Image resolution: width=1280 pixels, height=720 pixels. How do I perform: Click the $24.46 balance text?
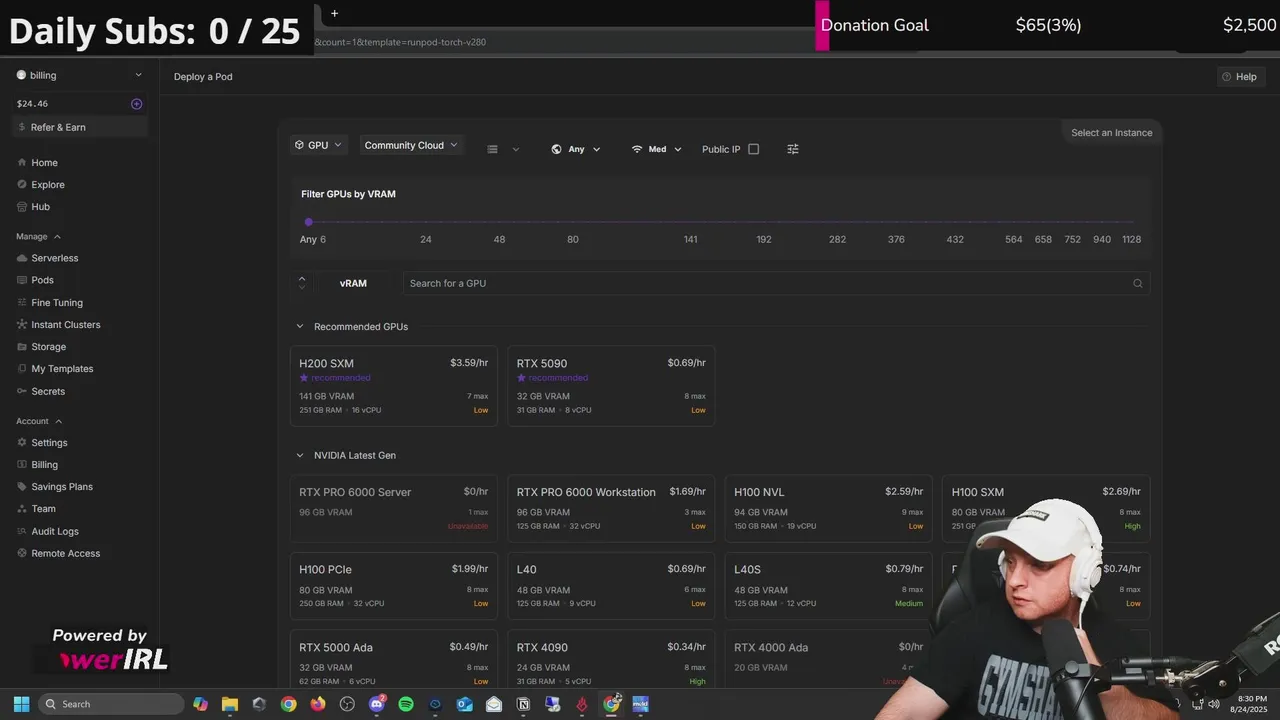coord(32,104)
